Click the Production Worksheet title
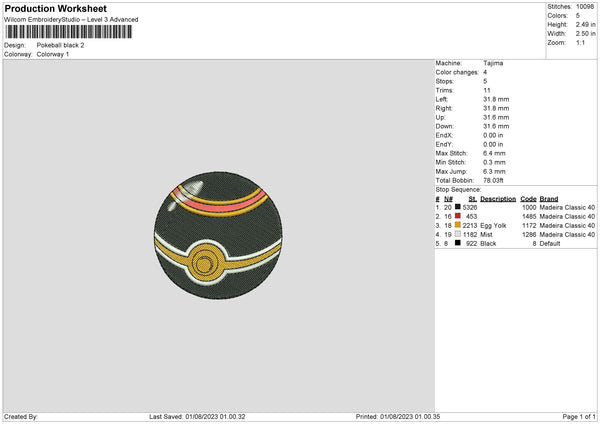 pos(55,8)
